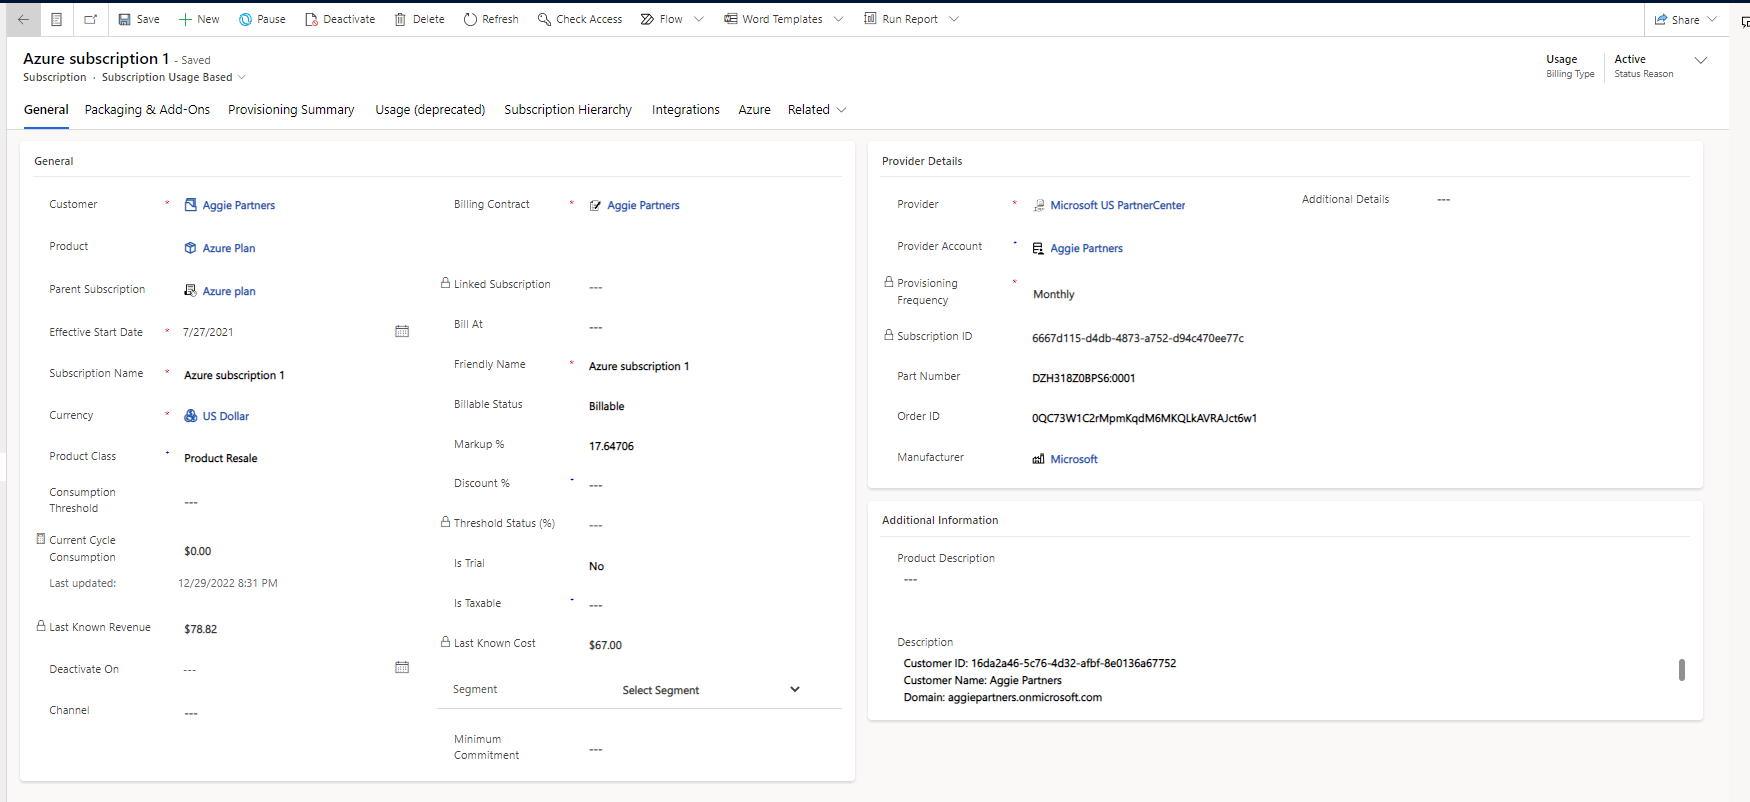Image resolution: width=1750 pixels, height=802 pixels.
Task: Create a New record
Action: 199,19
